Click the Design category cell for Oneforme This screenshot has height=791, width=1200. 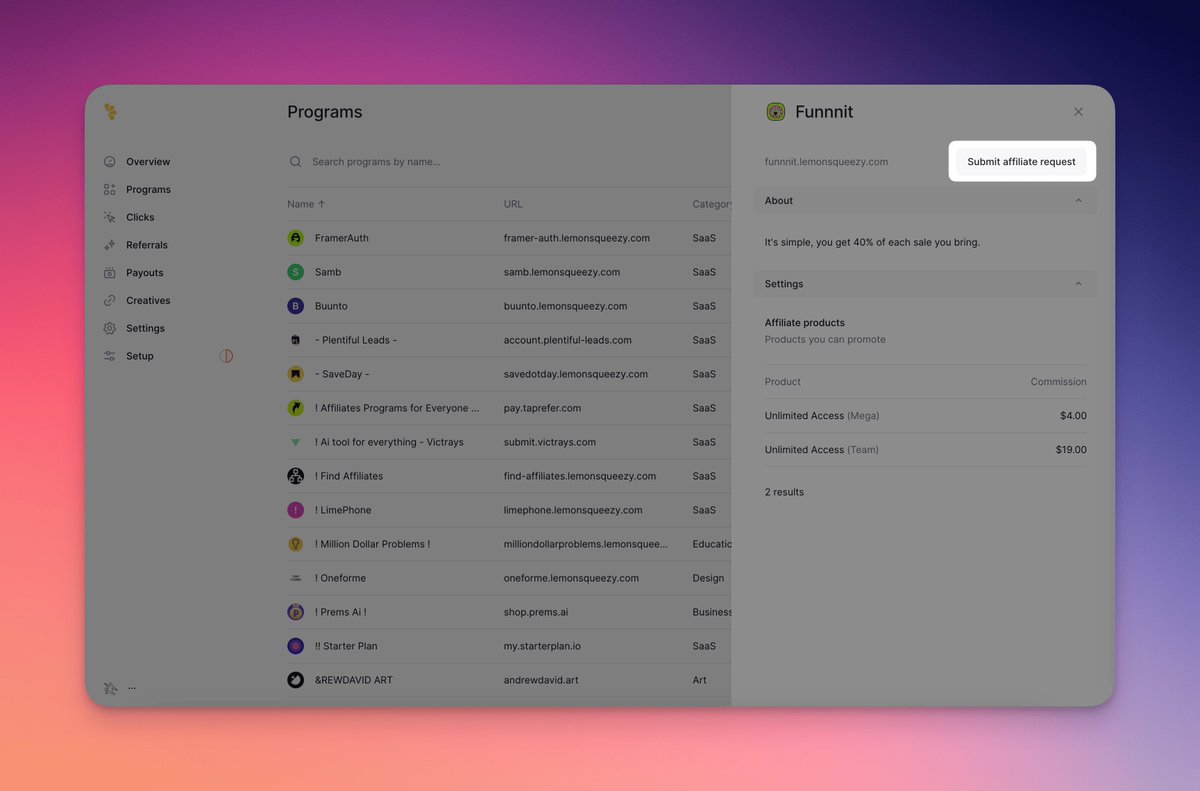click(708, 578)
